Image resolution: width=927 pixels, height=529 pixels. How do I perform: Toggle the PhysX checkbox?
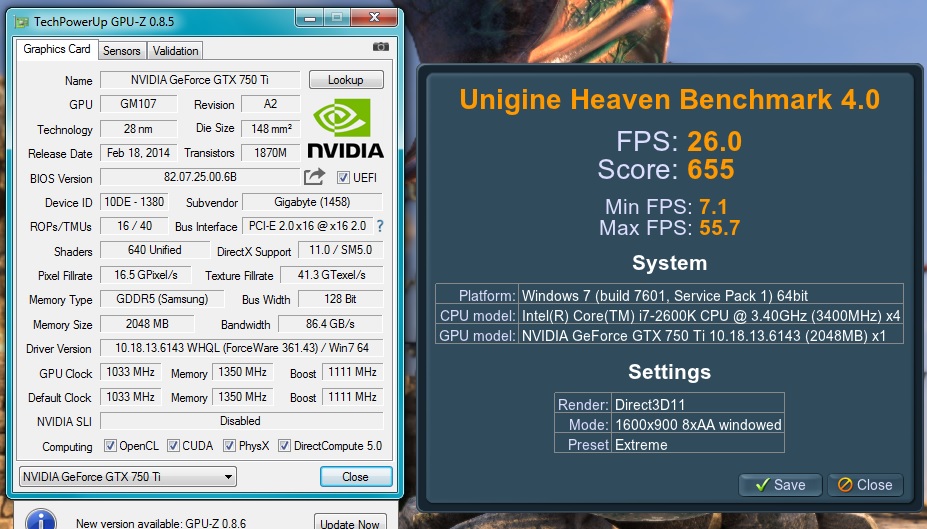pos(229,446)
